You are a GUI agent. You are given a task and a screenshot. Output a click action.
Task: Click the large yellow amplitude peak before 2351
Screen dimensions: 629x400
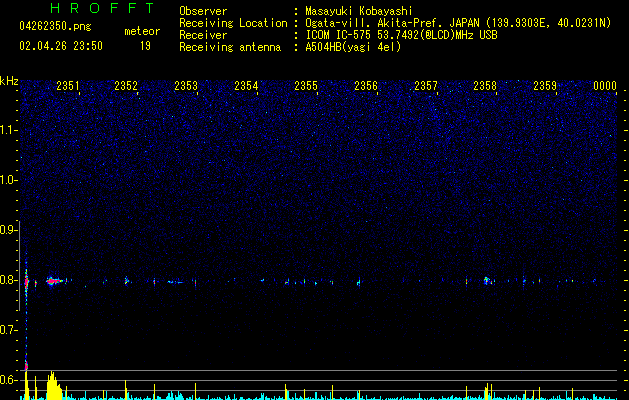click(x=54, y=386)
